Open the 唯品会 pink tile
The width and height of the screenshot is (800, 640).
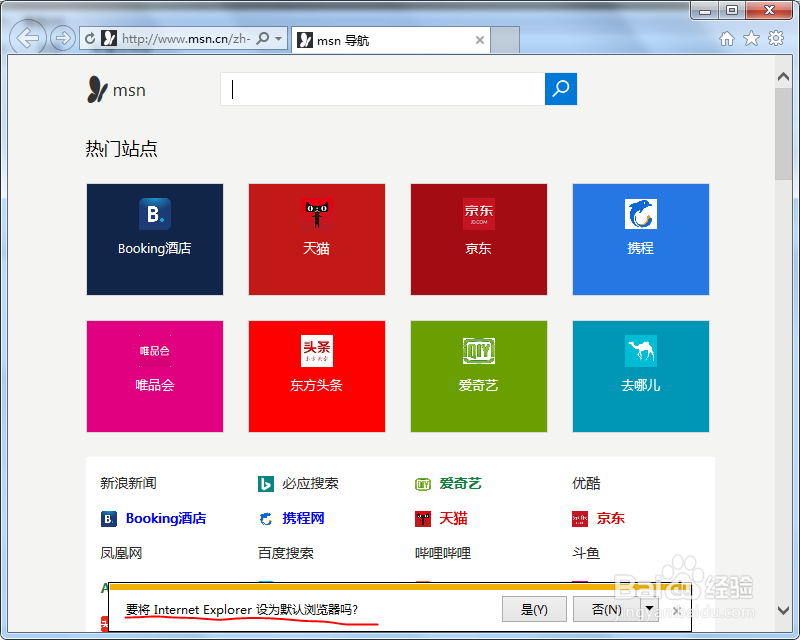pos(155,376)
